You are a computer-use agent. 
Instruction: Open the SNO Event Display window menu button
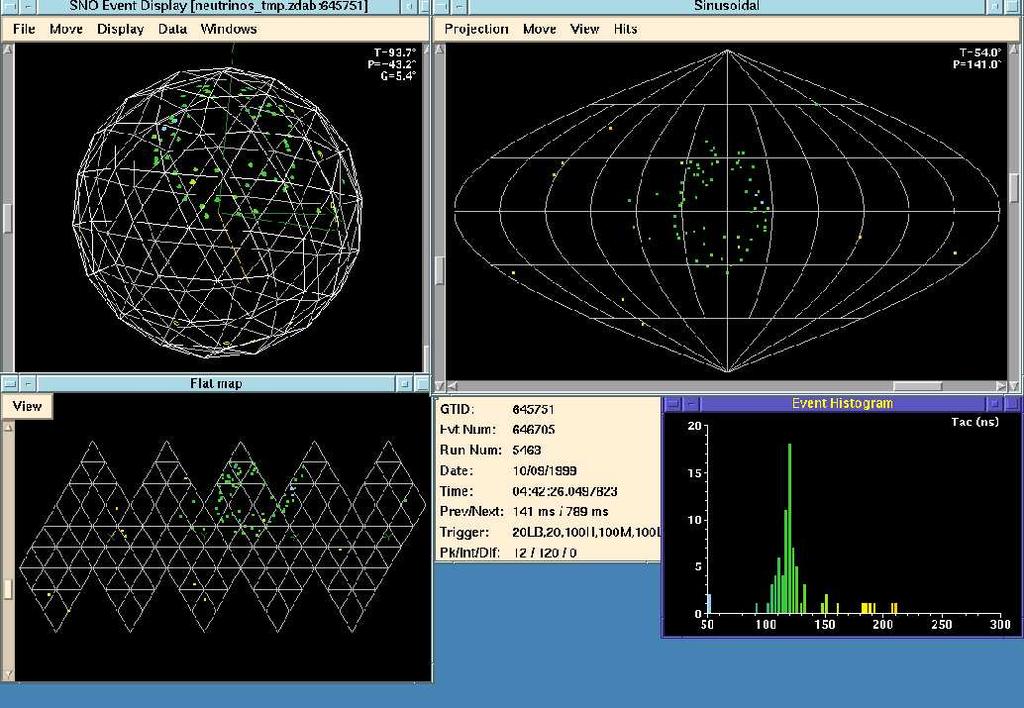point(9,7)
